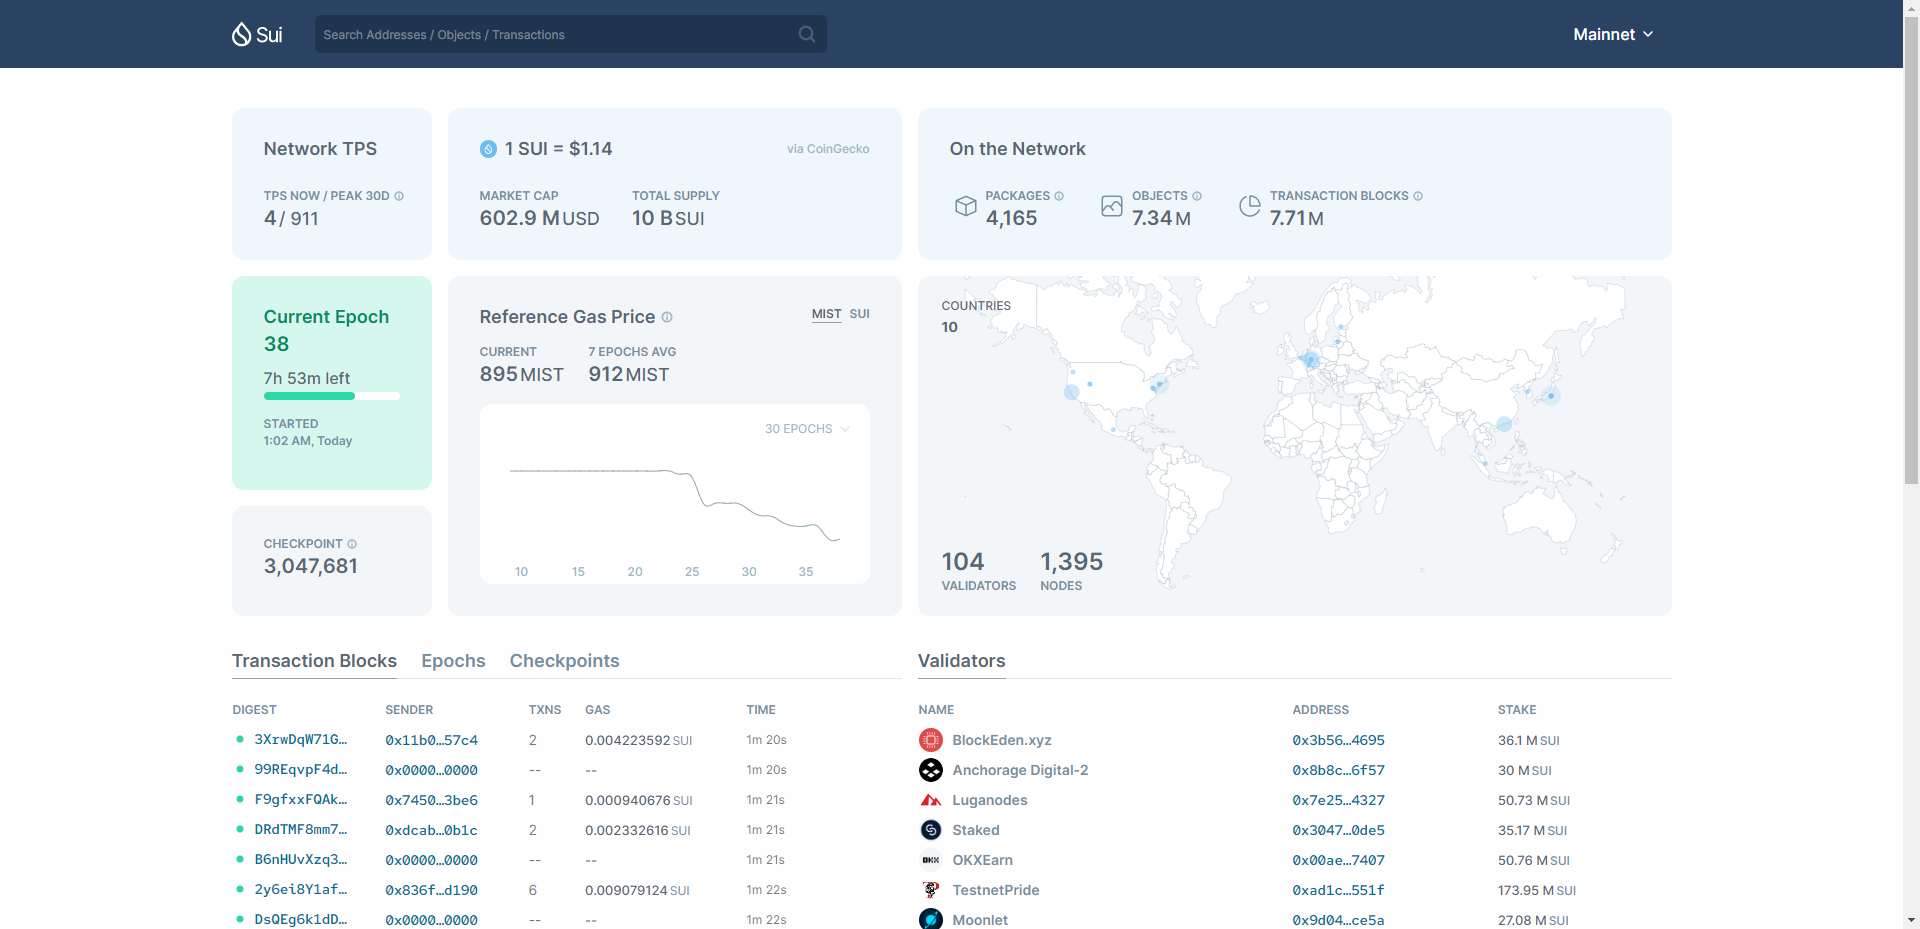Click the info icon next to Checkpoint
Viewport: 1920px width, 929px height.
(x=352, y=544)
